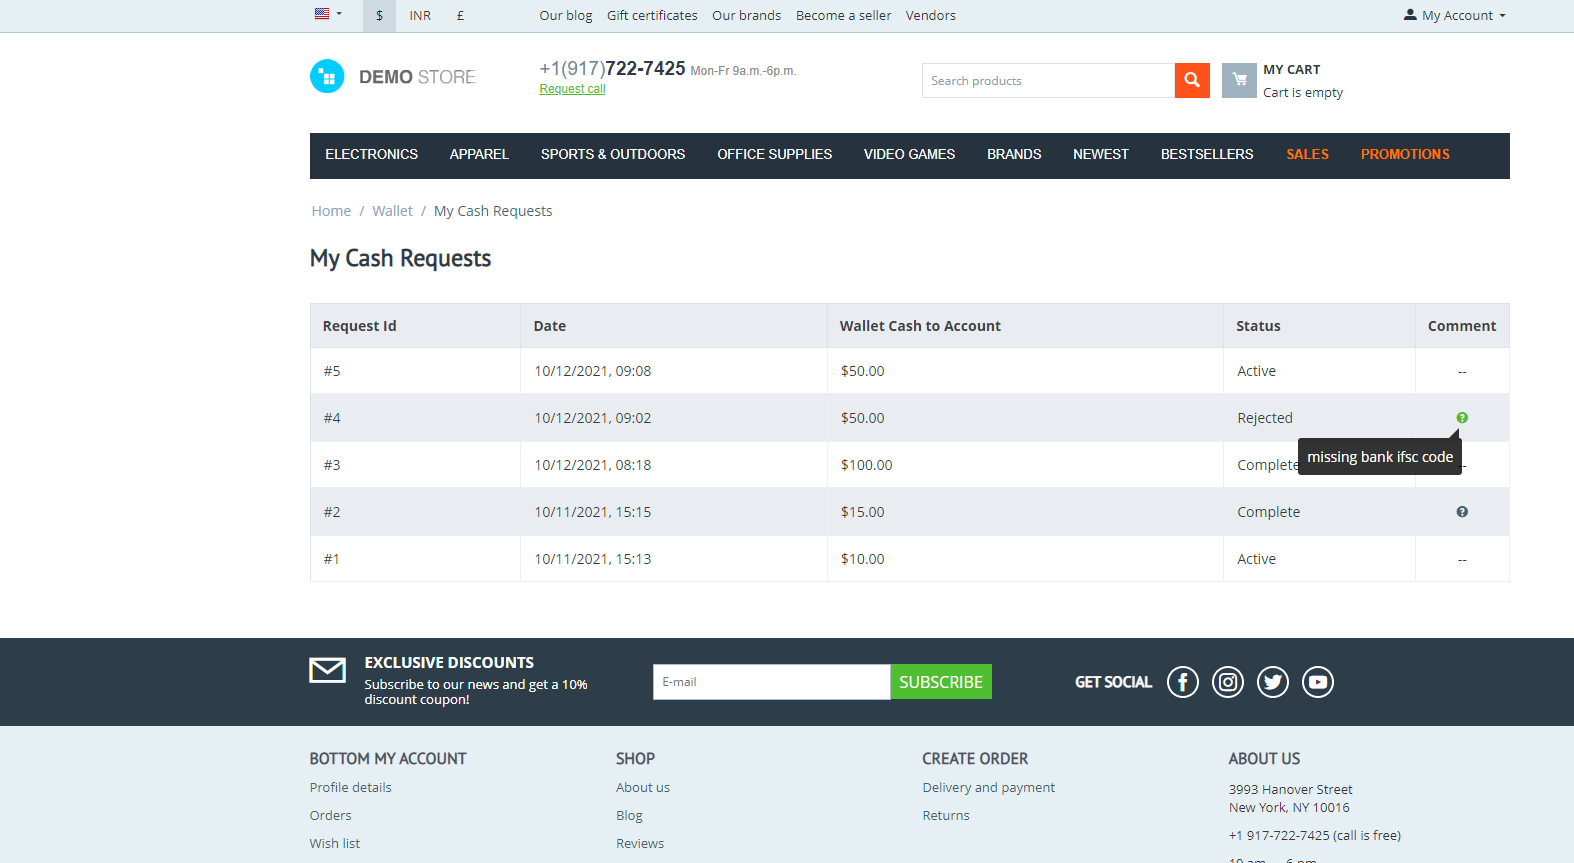Open the Electronics category menu
1574x863 pixels.
[x=372, y=155]
